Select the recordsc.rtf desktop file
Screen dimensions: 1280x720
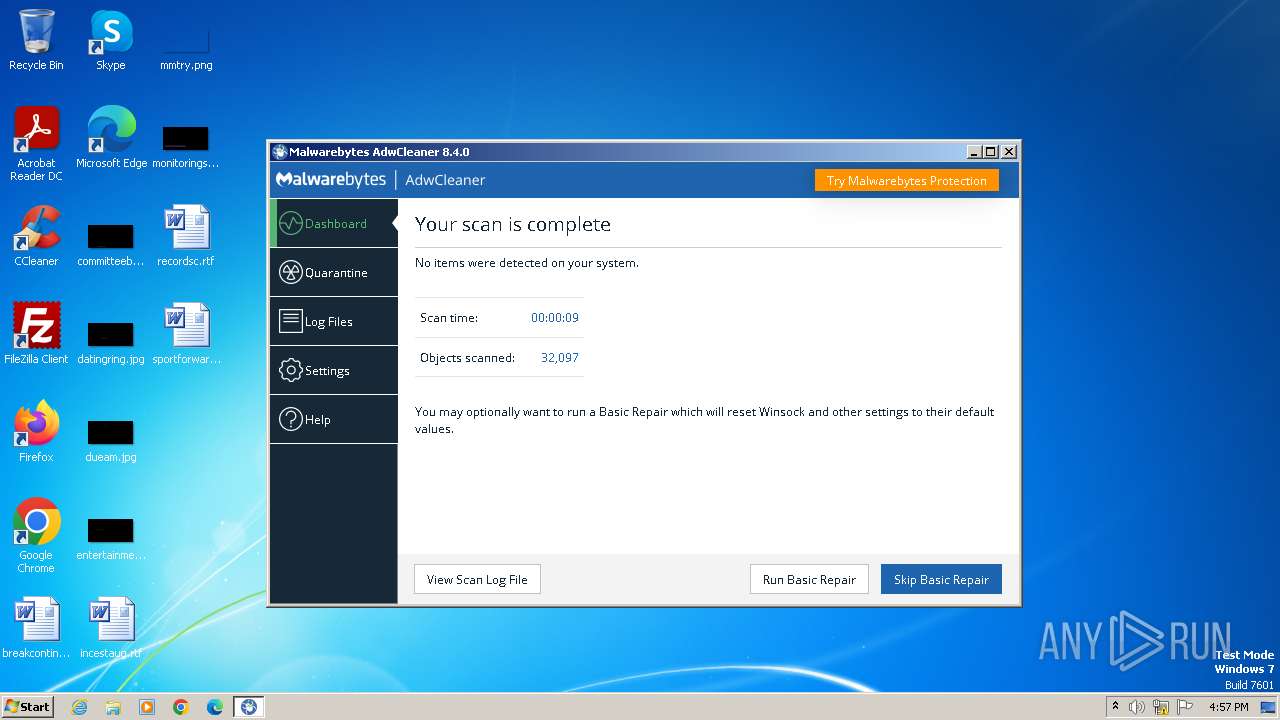pos(186,236)
